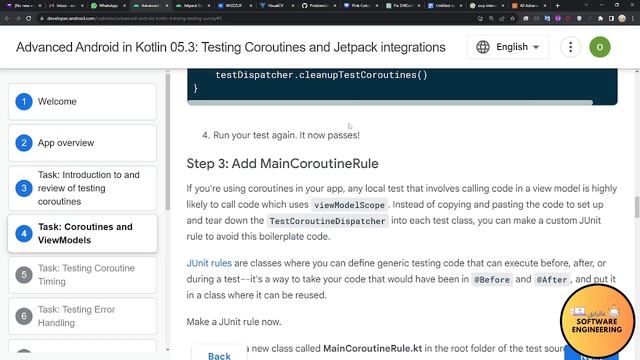Click the sidebar steps scrollbar
The width and height of the screenshot is (640, 360).
pyautogui.click(x=167, y=141)
